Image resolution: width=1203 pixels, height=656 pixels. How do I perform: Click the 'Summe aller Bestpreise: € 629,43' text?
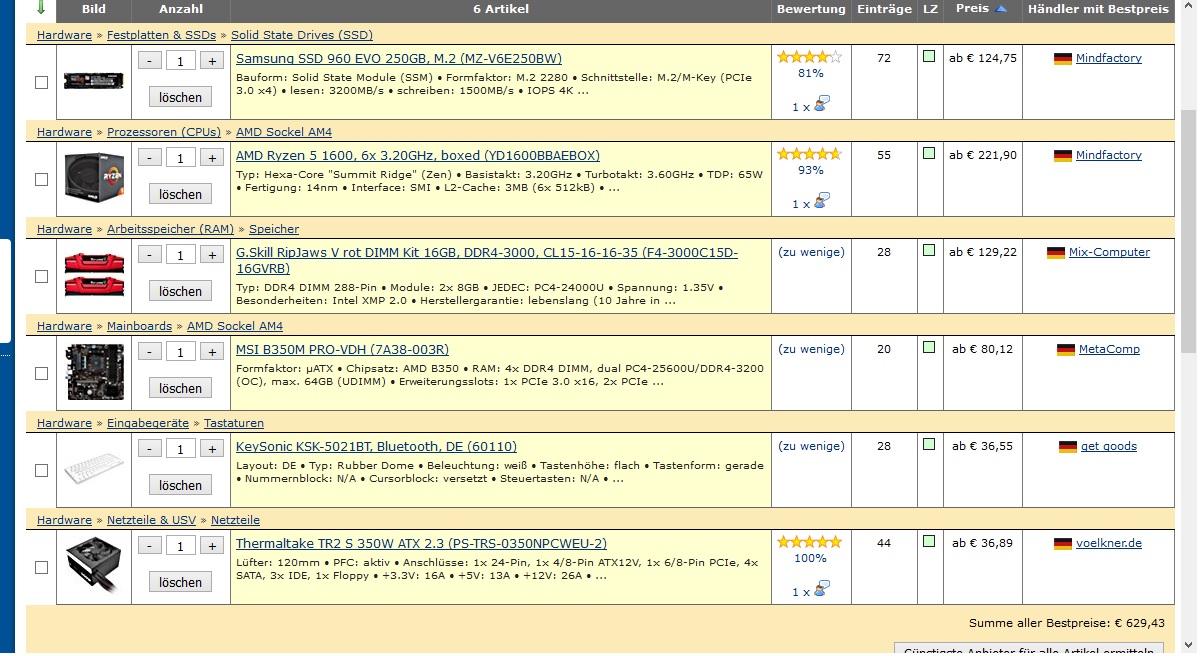pyautogui.click(x=1067, y=623)
